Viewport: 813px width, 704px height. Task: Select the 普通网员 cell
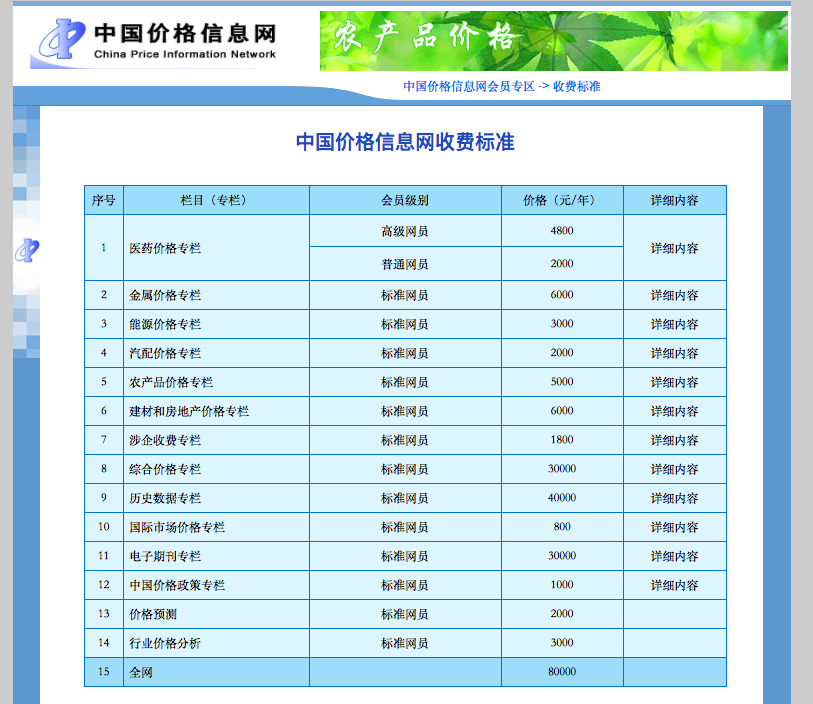(405, 264)
